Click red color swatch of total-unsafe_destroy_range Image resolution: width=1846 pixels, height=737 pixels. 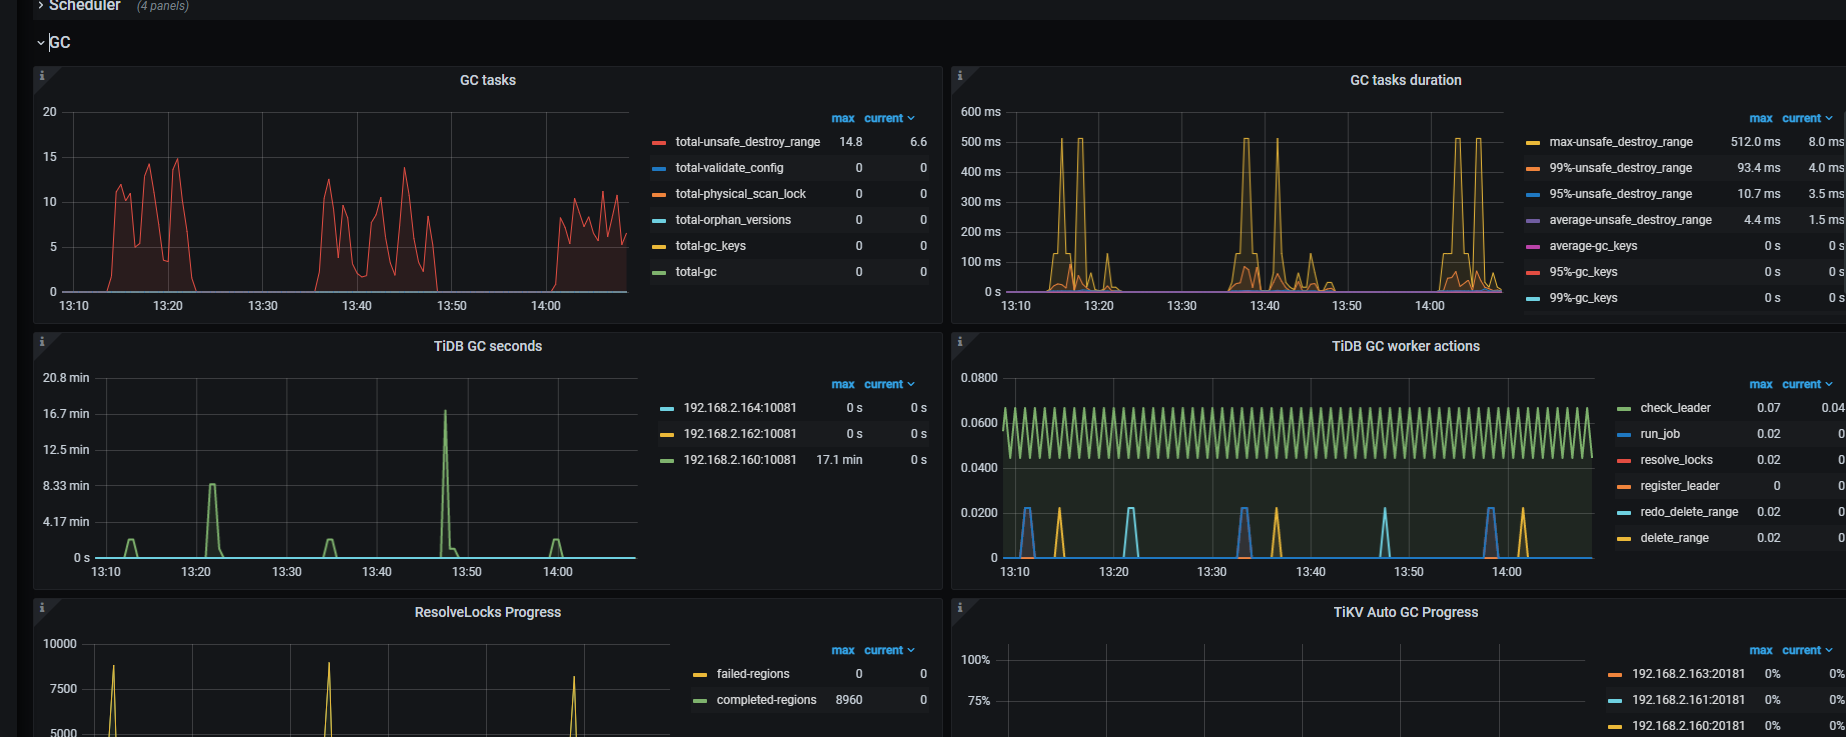tap(659, 143)
